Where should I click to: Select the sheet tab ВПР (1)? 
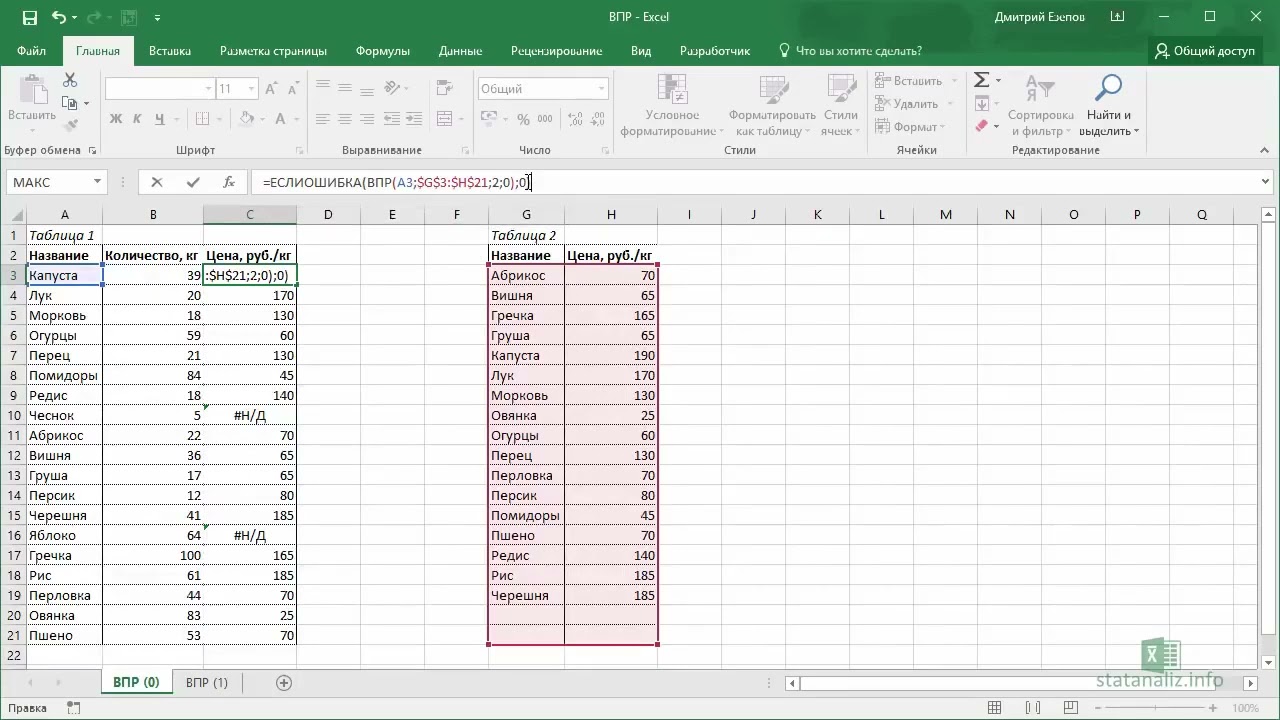pyautogui.click(x=207, y=683)
